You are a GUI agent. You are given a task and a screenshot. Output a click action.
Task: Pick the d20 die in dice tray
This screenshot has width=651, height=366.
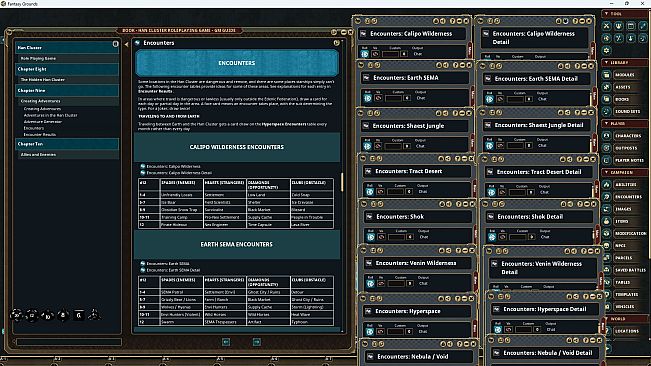17,315
